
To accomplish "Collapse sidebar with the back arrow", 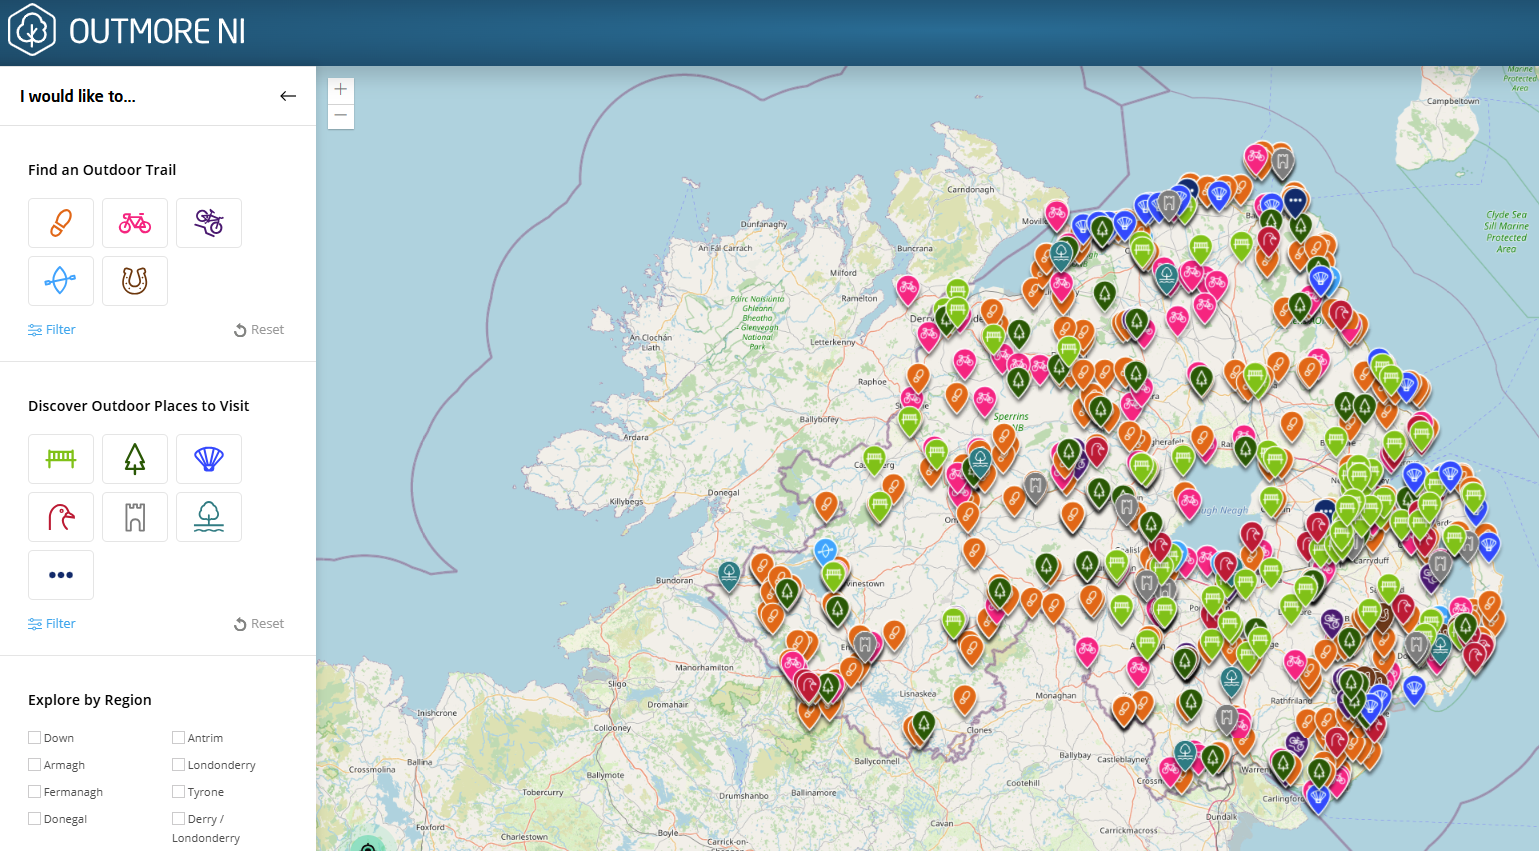I will pos(288,96).
